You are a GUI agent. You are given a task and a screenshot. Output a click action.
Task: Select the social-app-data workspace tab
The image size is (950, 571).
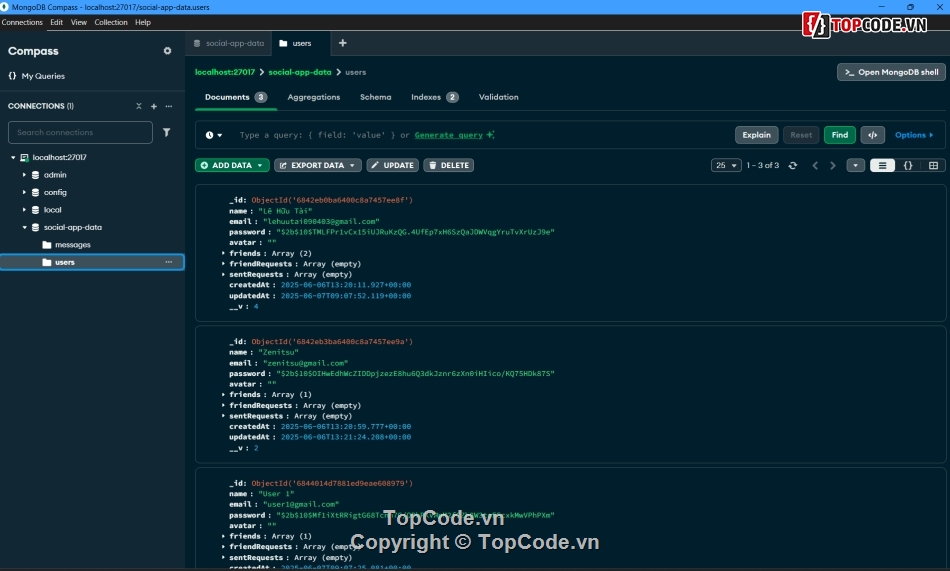229,43
